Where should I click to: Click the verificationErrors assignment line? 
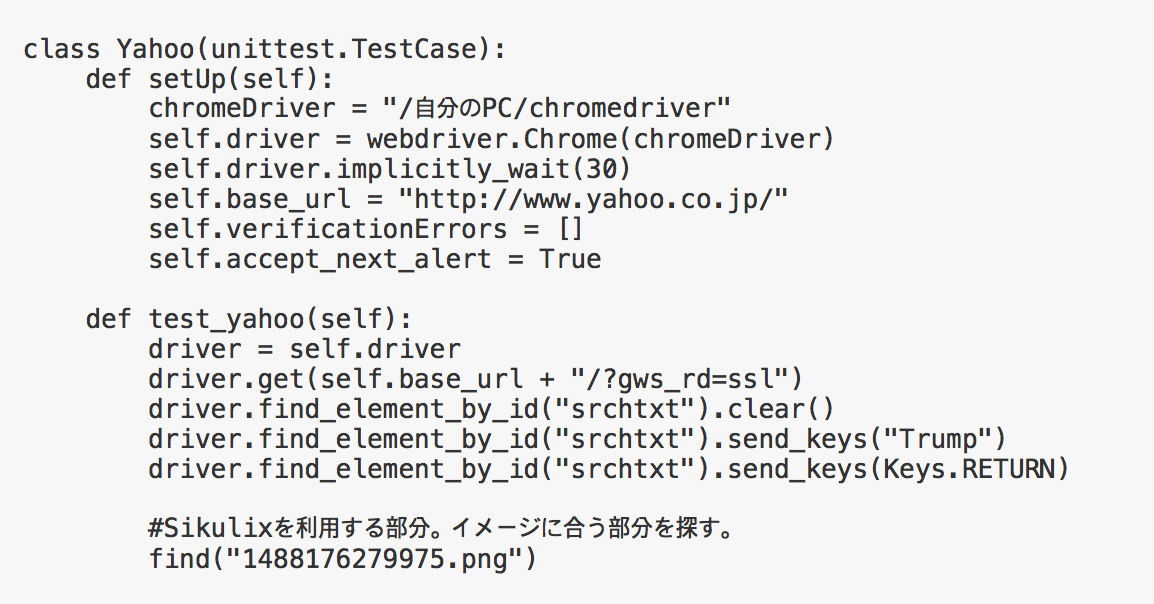pos(366,230)
